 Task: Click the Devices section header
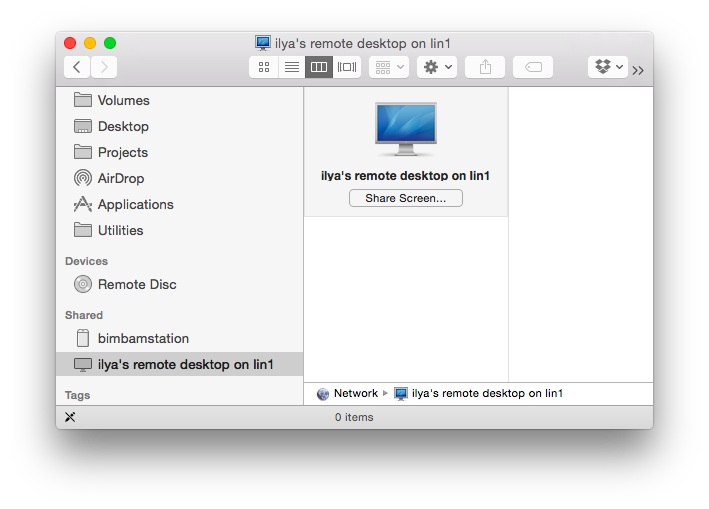pyautogui.click(x=86, y=261)
